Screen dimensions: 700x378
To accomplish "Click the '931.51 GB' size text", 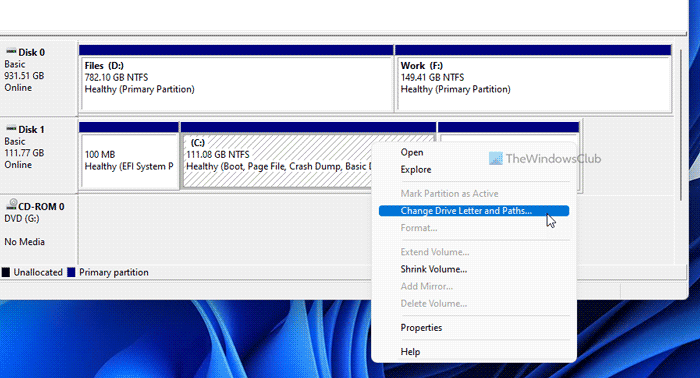I will [25, 76].
